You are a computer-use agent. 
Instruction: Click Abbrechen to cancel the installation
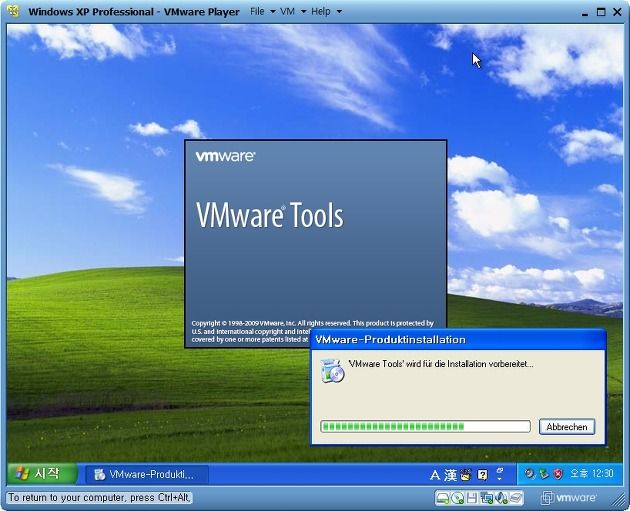pyautogui.click(x=567, y=427)
